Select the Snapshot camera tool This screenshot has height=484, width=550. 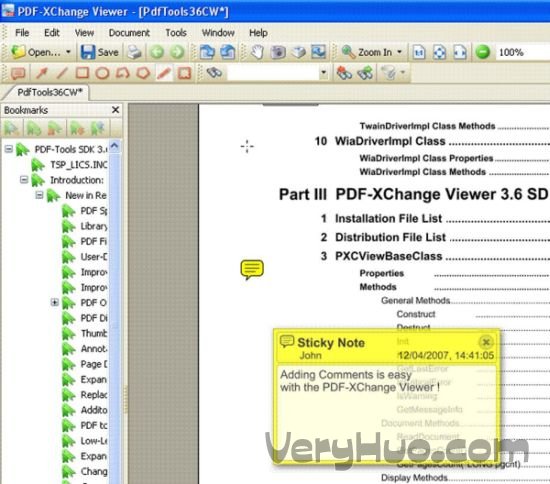(278, 52)
